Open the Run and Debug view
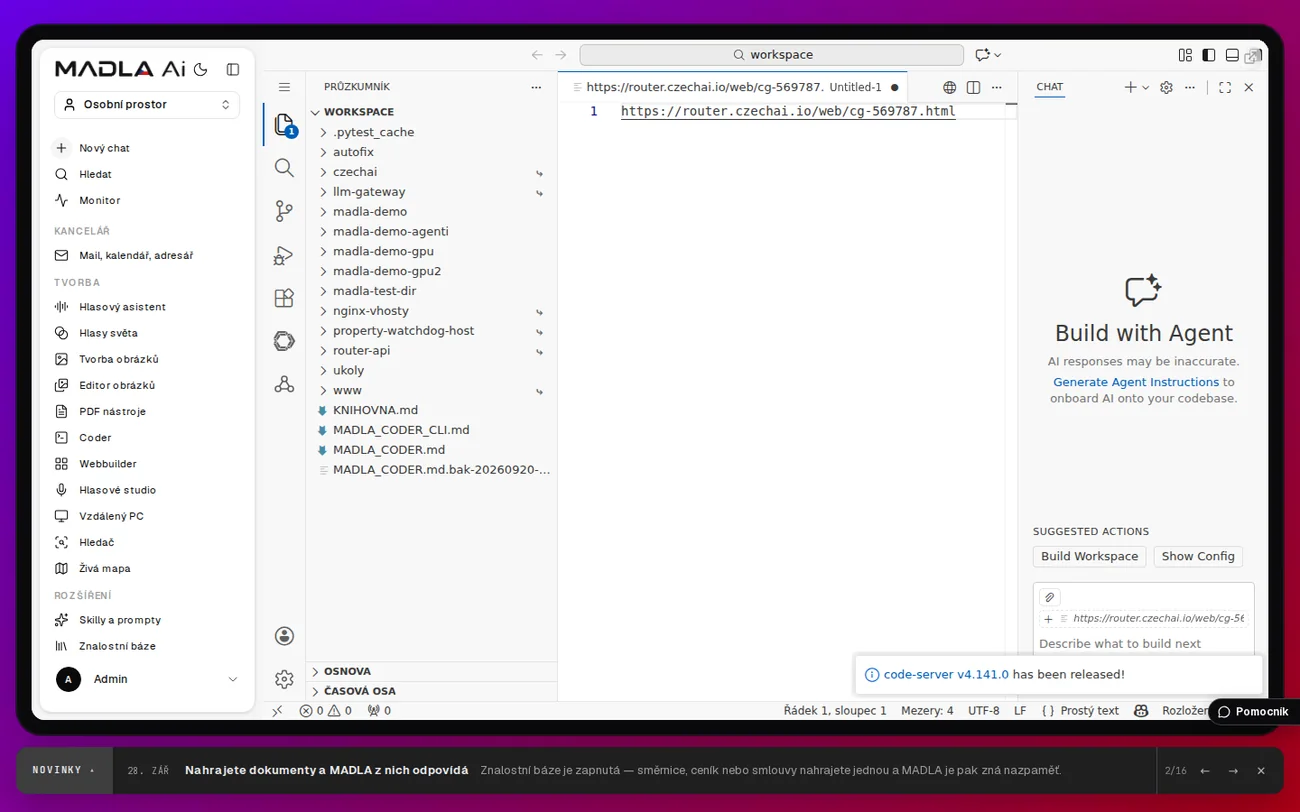 [284, 255]
